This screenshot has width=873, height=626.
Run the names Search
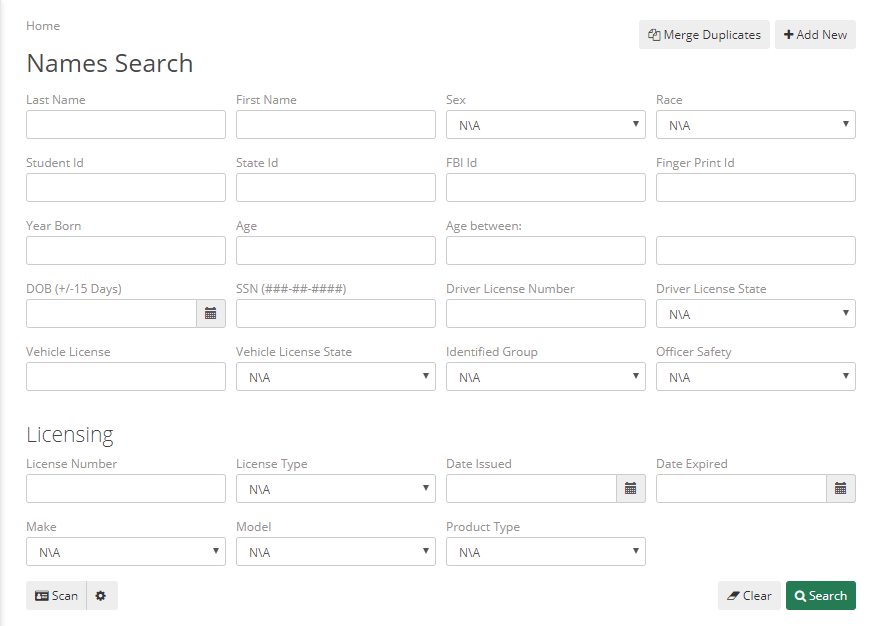[x=821, y=595]
